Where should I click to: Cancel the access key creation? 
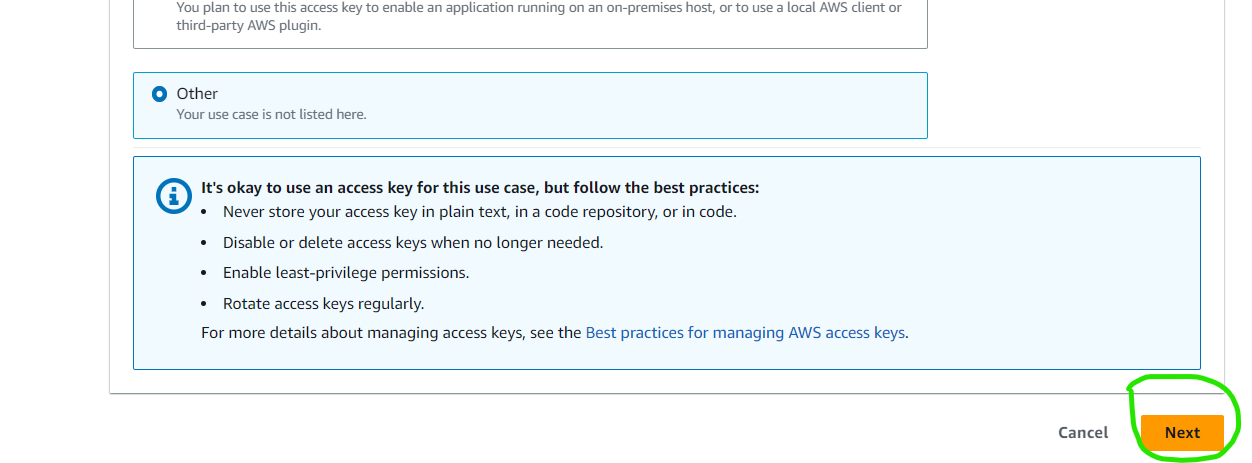(1083, 433)
